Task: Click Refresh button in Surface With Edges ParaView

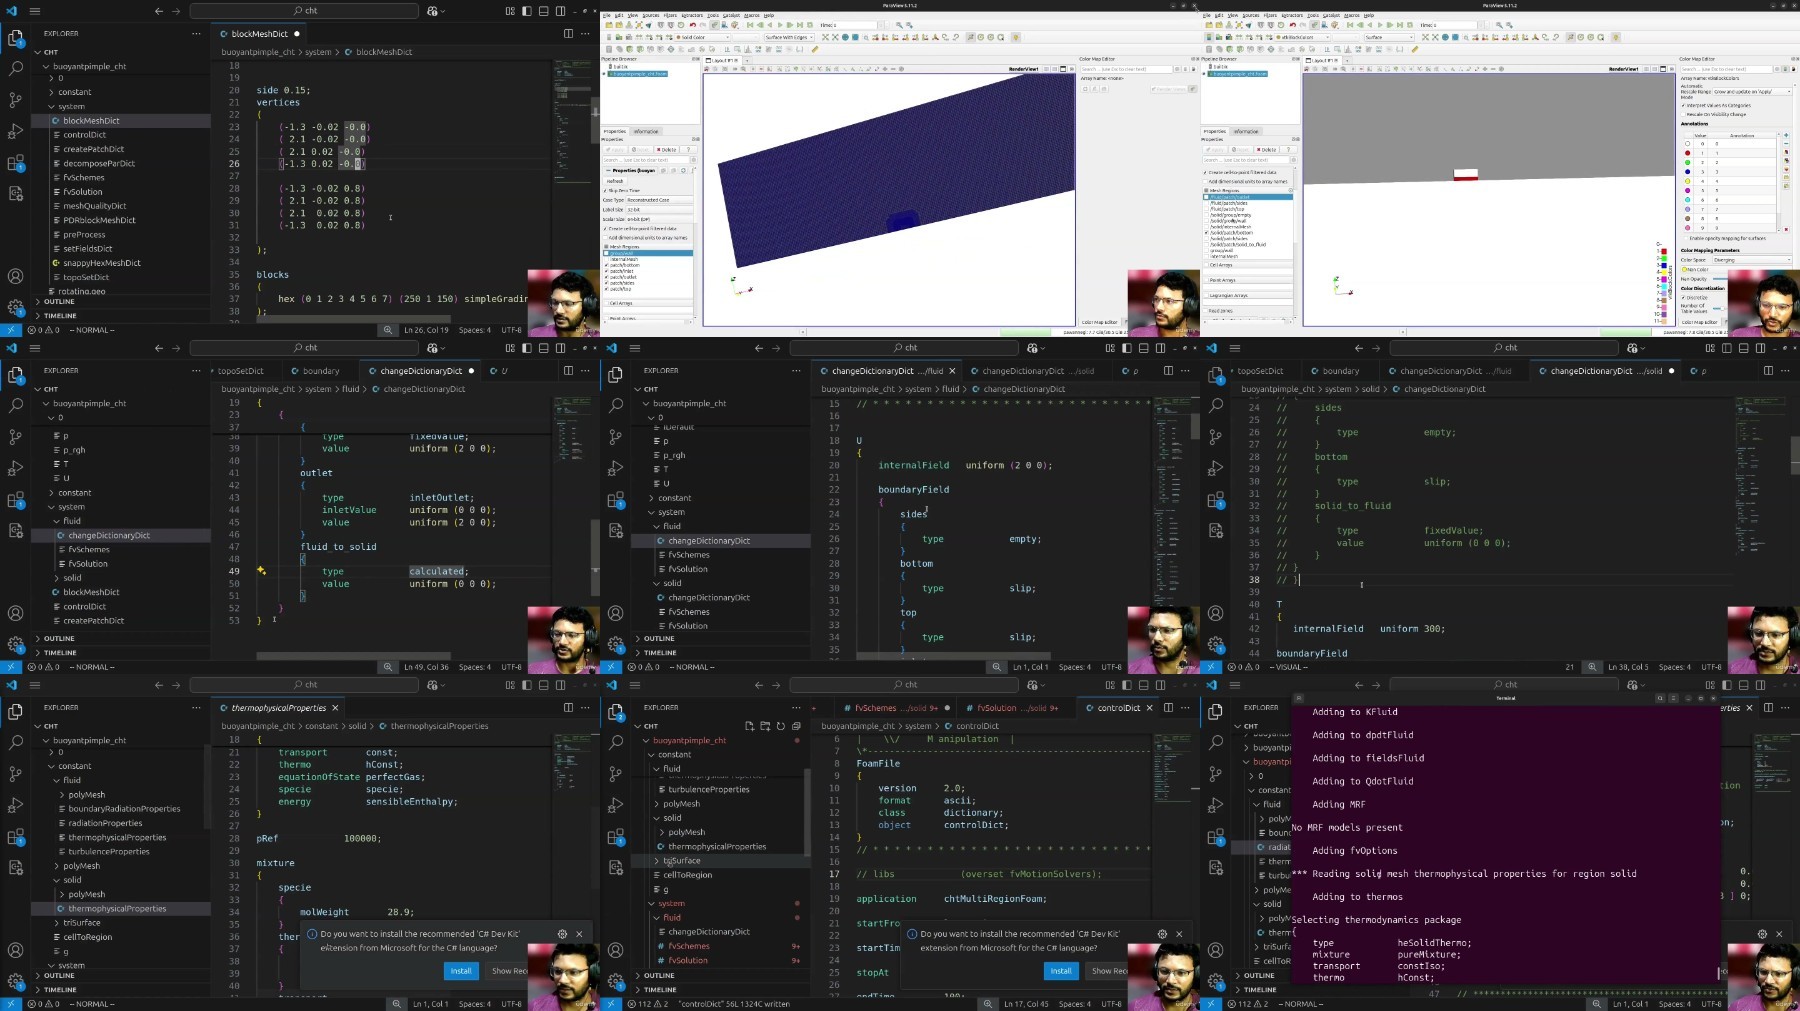Action: click(615, 181)
